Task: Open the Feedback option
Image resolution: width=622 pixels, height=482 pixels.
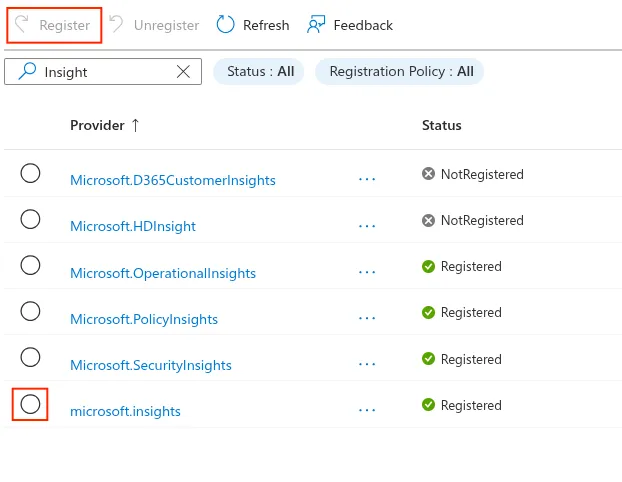Action: point(349,25)
